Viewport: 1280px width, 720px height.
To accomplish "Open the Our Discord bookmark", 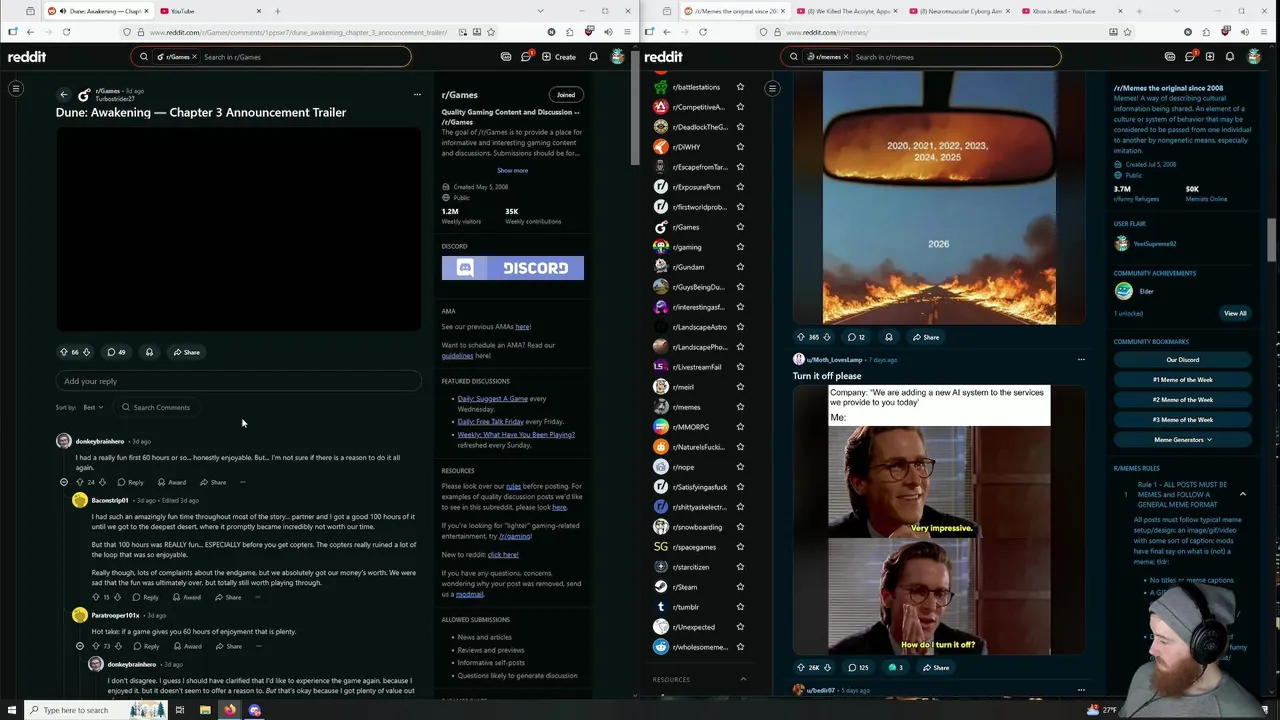I will click(x=1183, y=360).
